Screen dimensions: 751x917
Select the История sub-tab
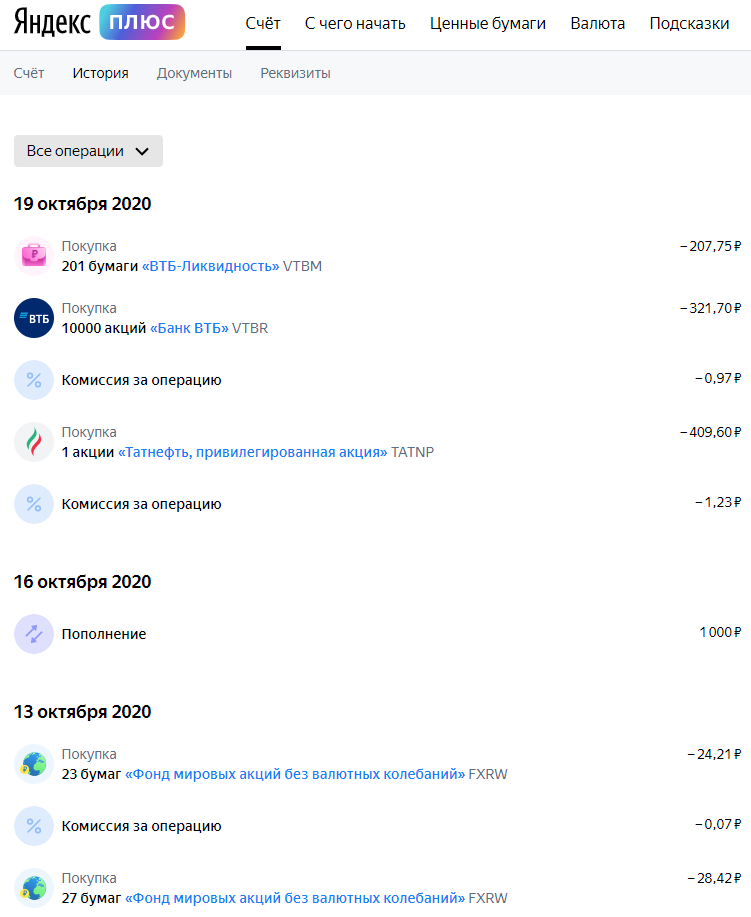[101, 73]
